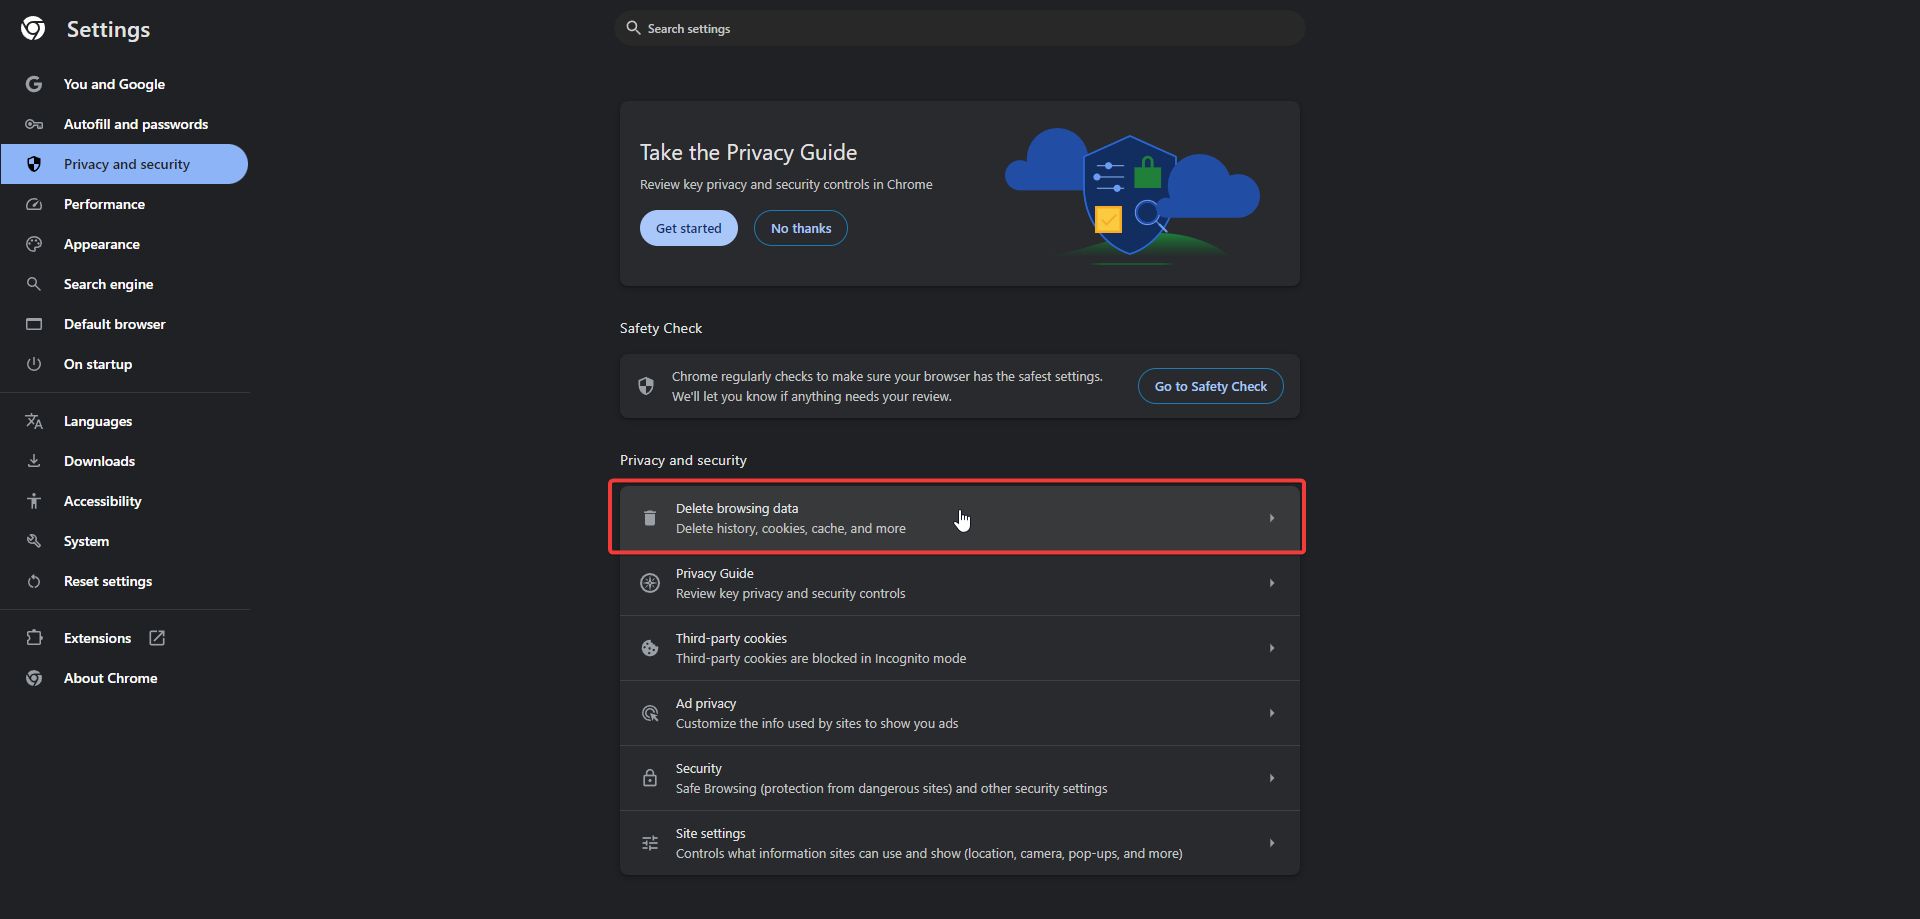
Task: Click the Google G icon in sidebar
Action: (x=34, y=84)
